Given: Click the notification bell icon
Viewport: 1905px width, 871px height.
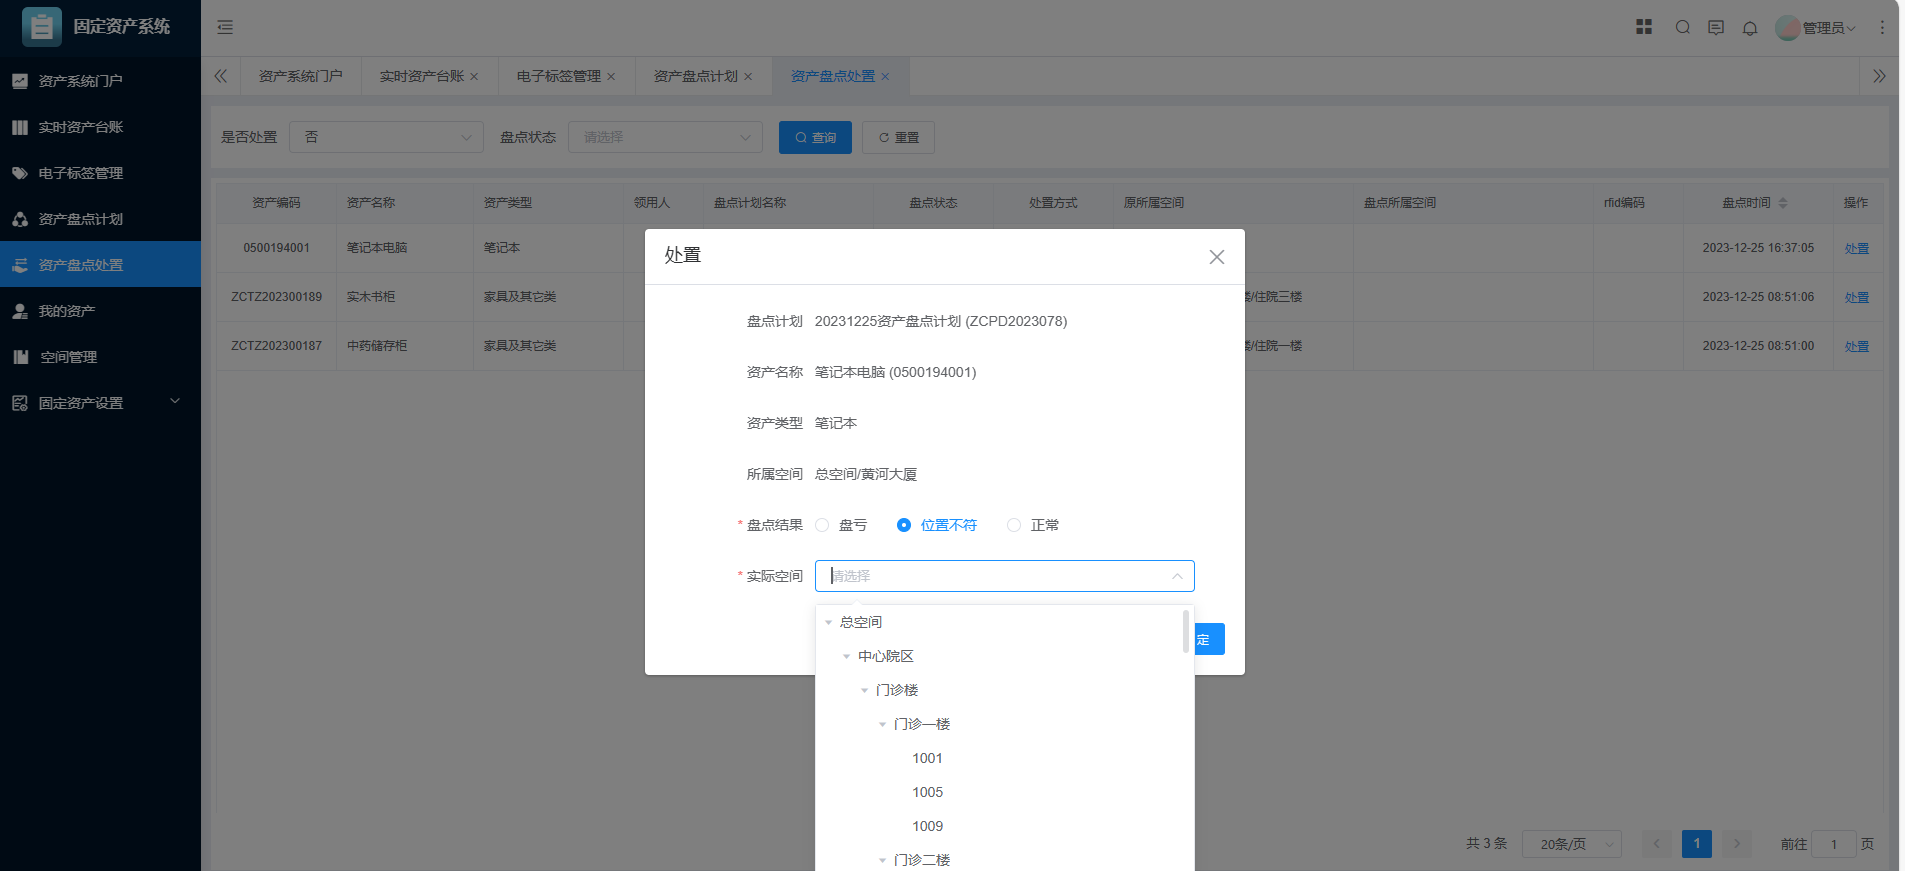Looking at the screenshot, I should coord(1750,28).
